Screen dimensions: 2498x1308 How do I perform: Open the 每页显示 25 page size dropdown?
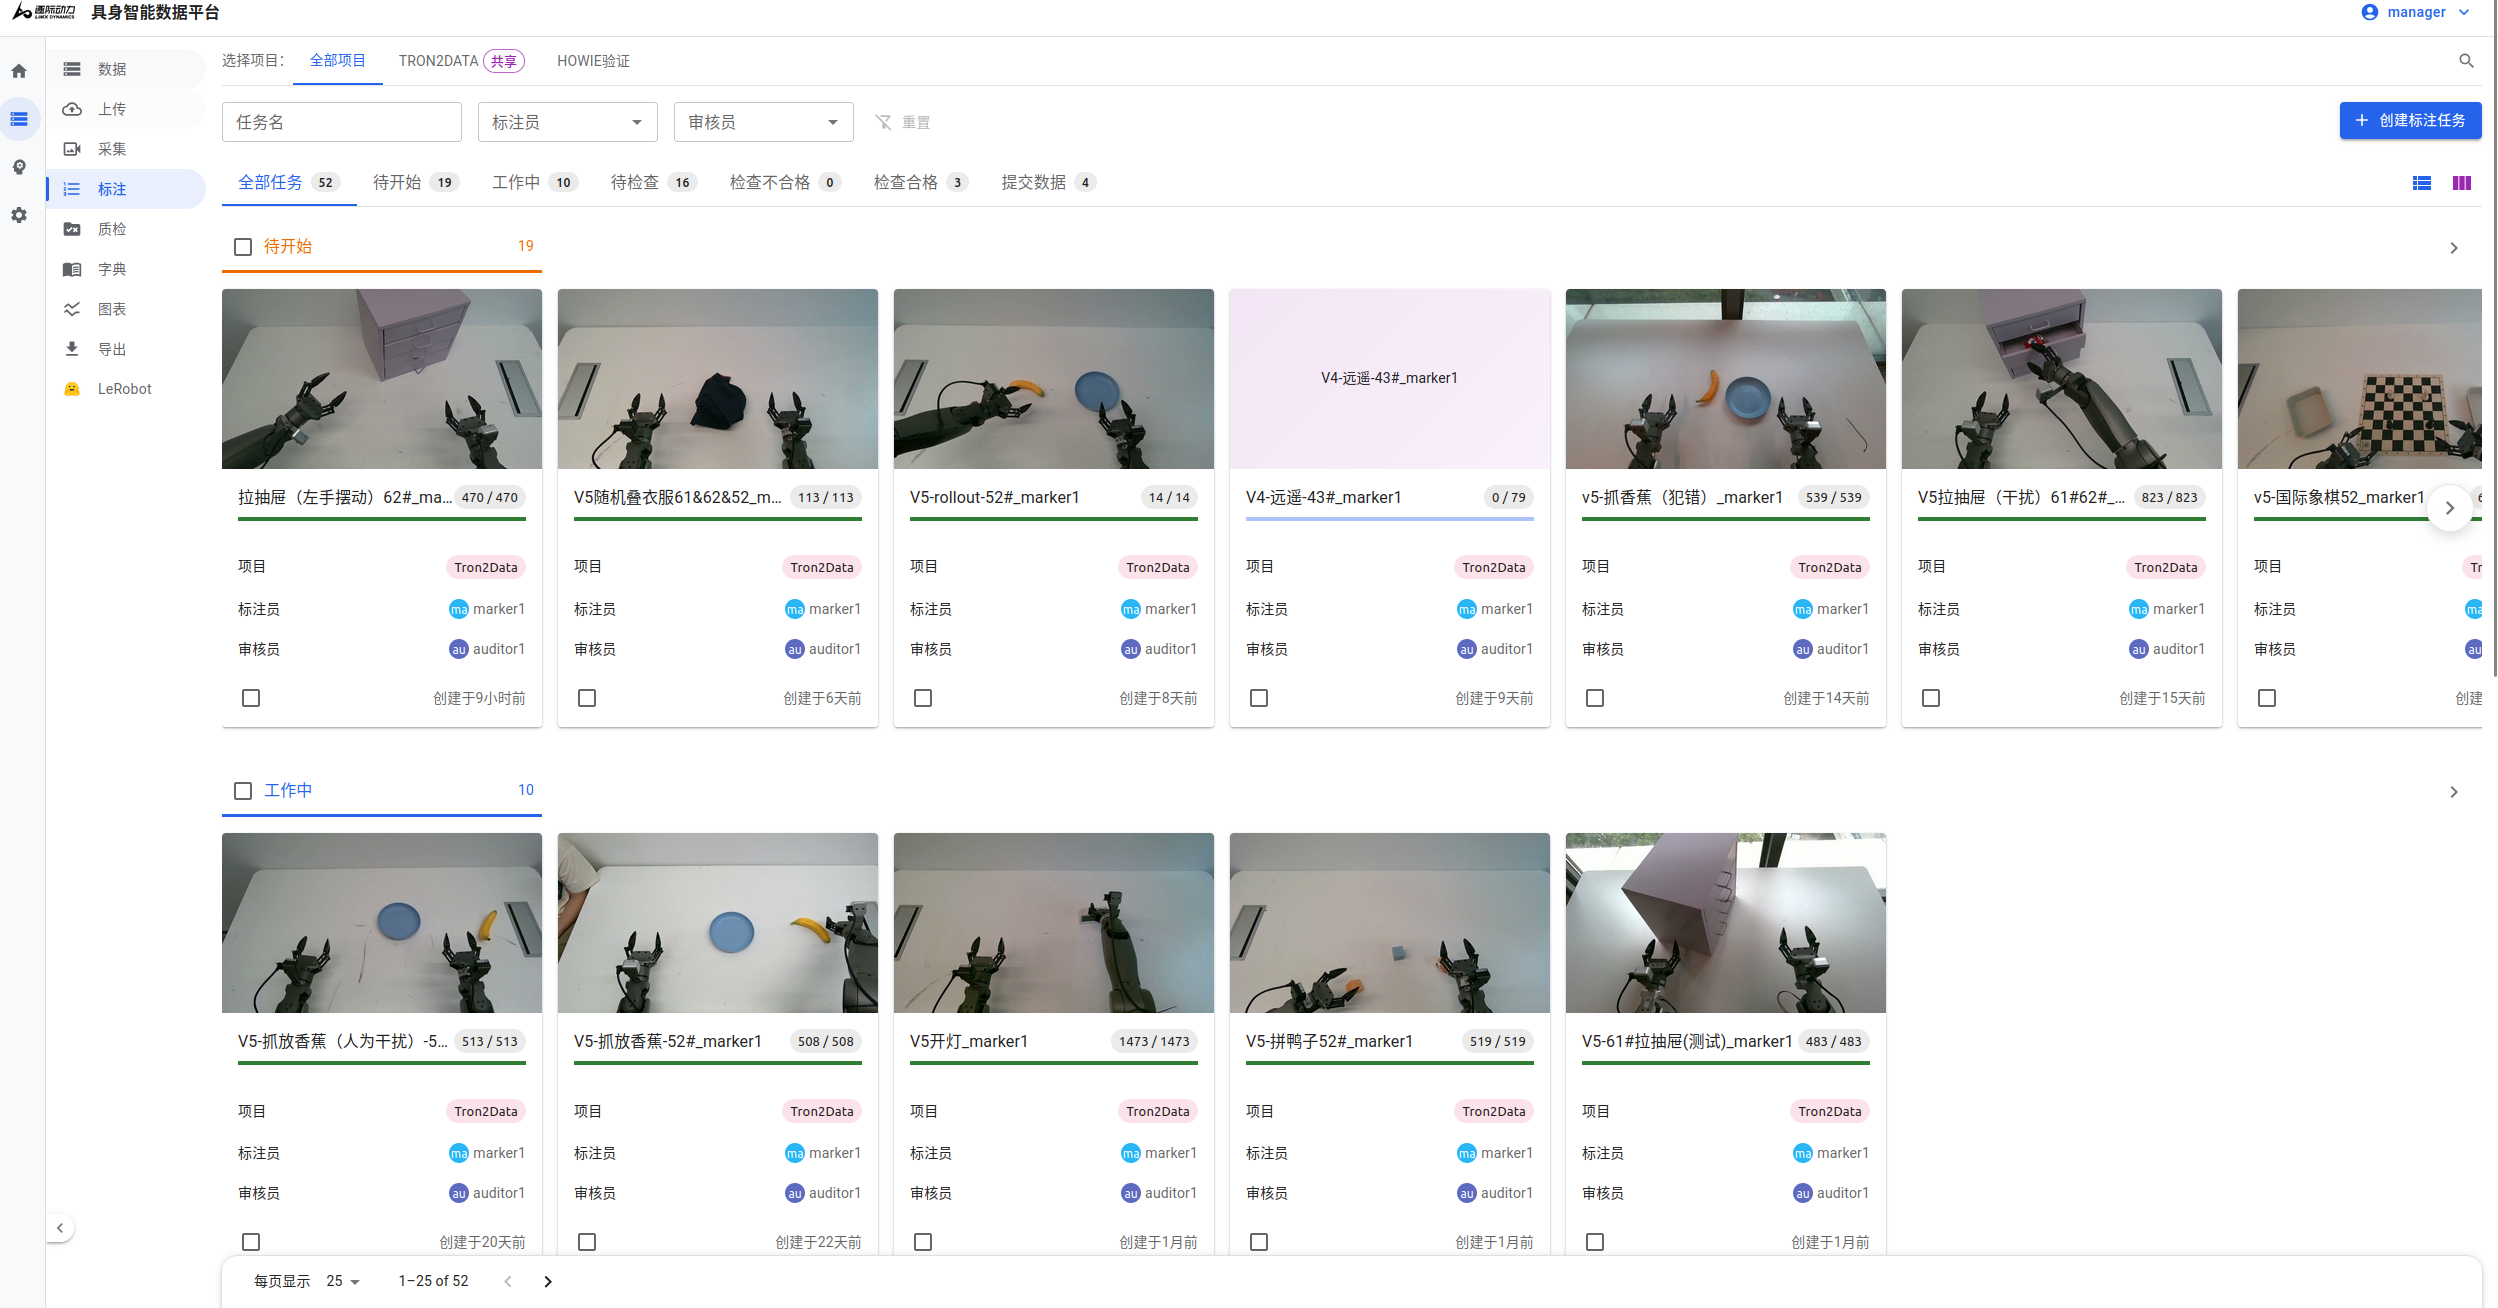343,1281
